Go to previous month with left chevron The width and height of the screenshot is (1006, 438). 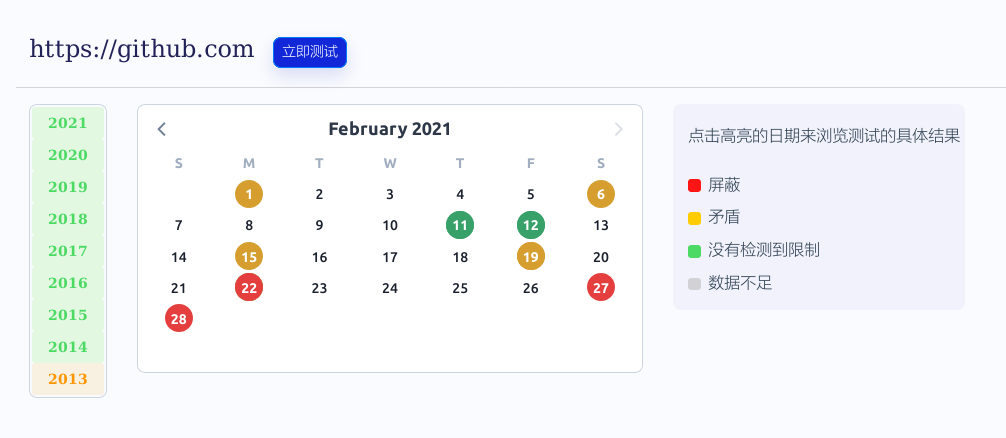pos(162,129)
